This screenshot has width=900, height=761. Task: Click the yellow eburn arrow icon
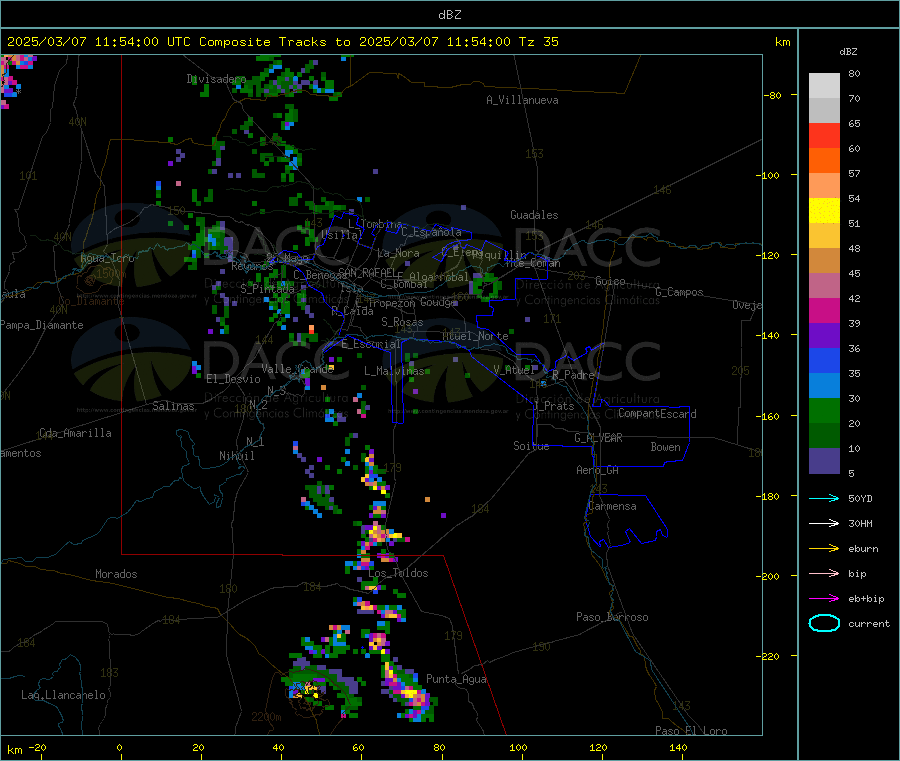pyautogui.click(x=824, y=548)
